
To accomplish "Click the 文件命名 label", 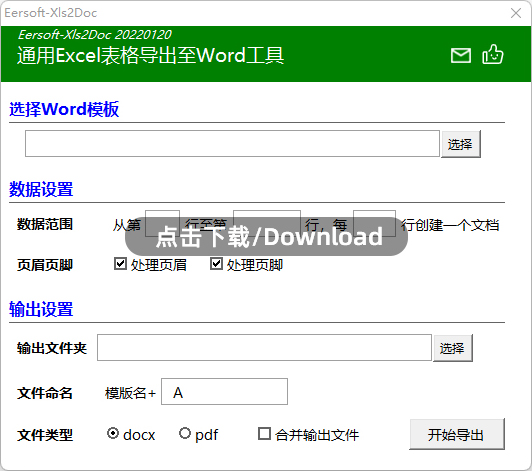I will [x=45, y=393].
